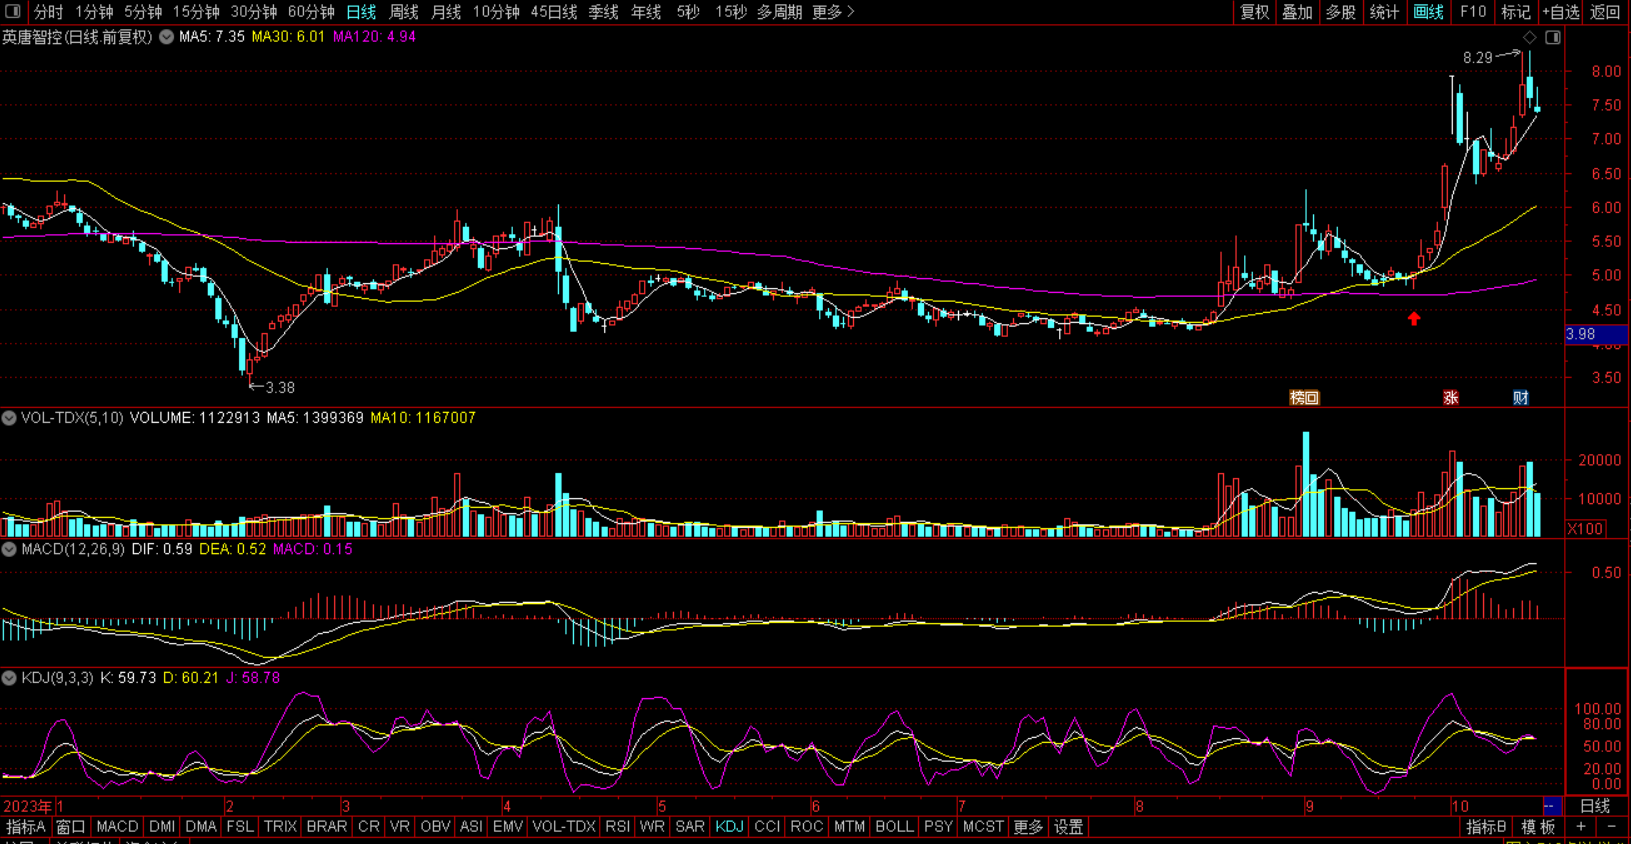The width and height of the screenshot is (1631, 844).
Task: Open the main chart indicator dropdown arrow
Action: (x=167, y=37)
